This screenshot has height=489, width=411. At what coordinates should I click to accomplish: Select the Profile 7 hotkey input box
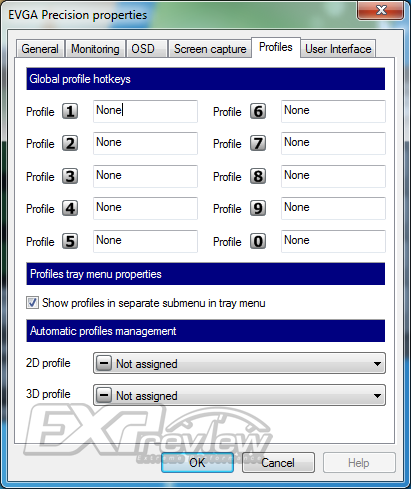[333, 143]
